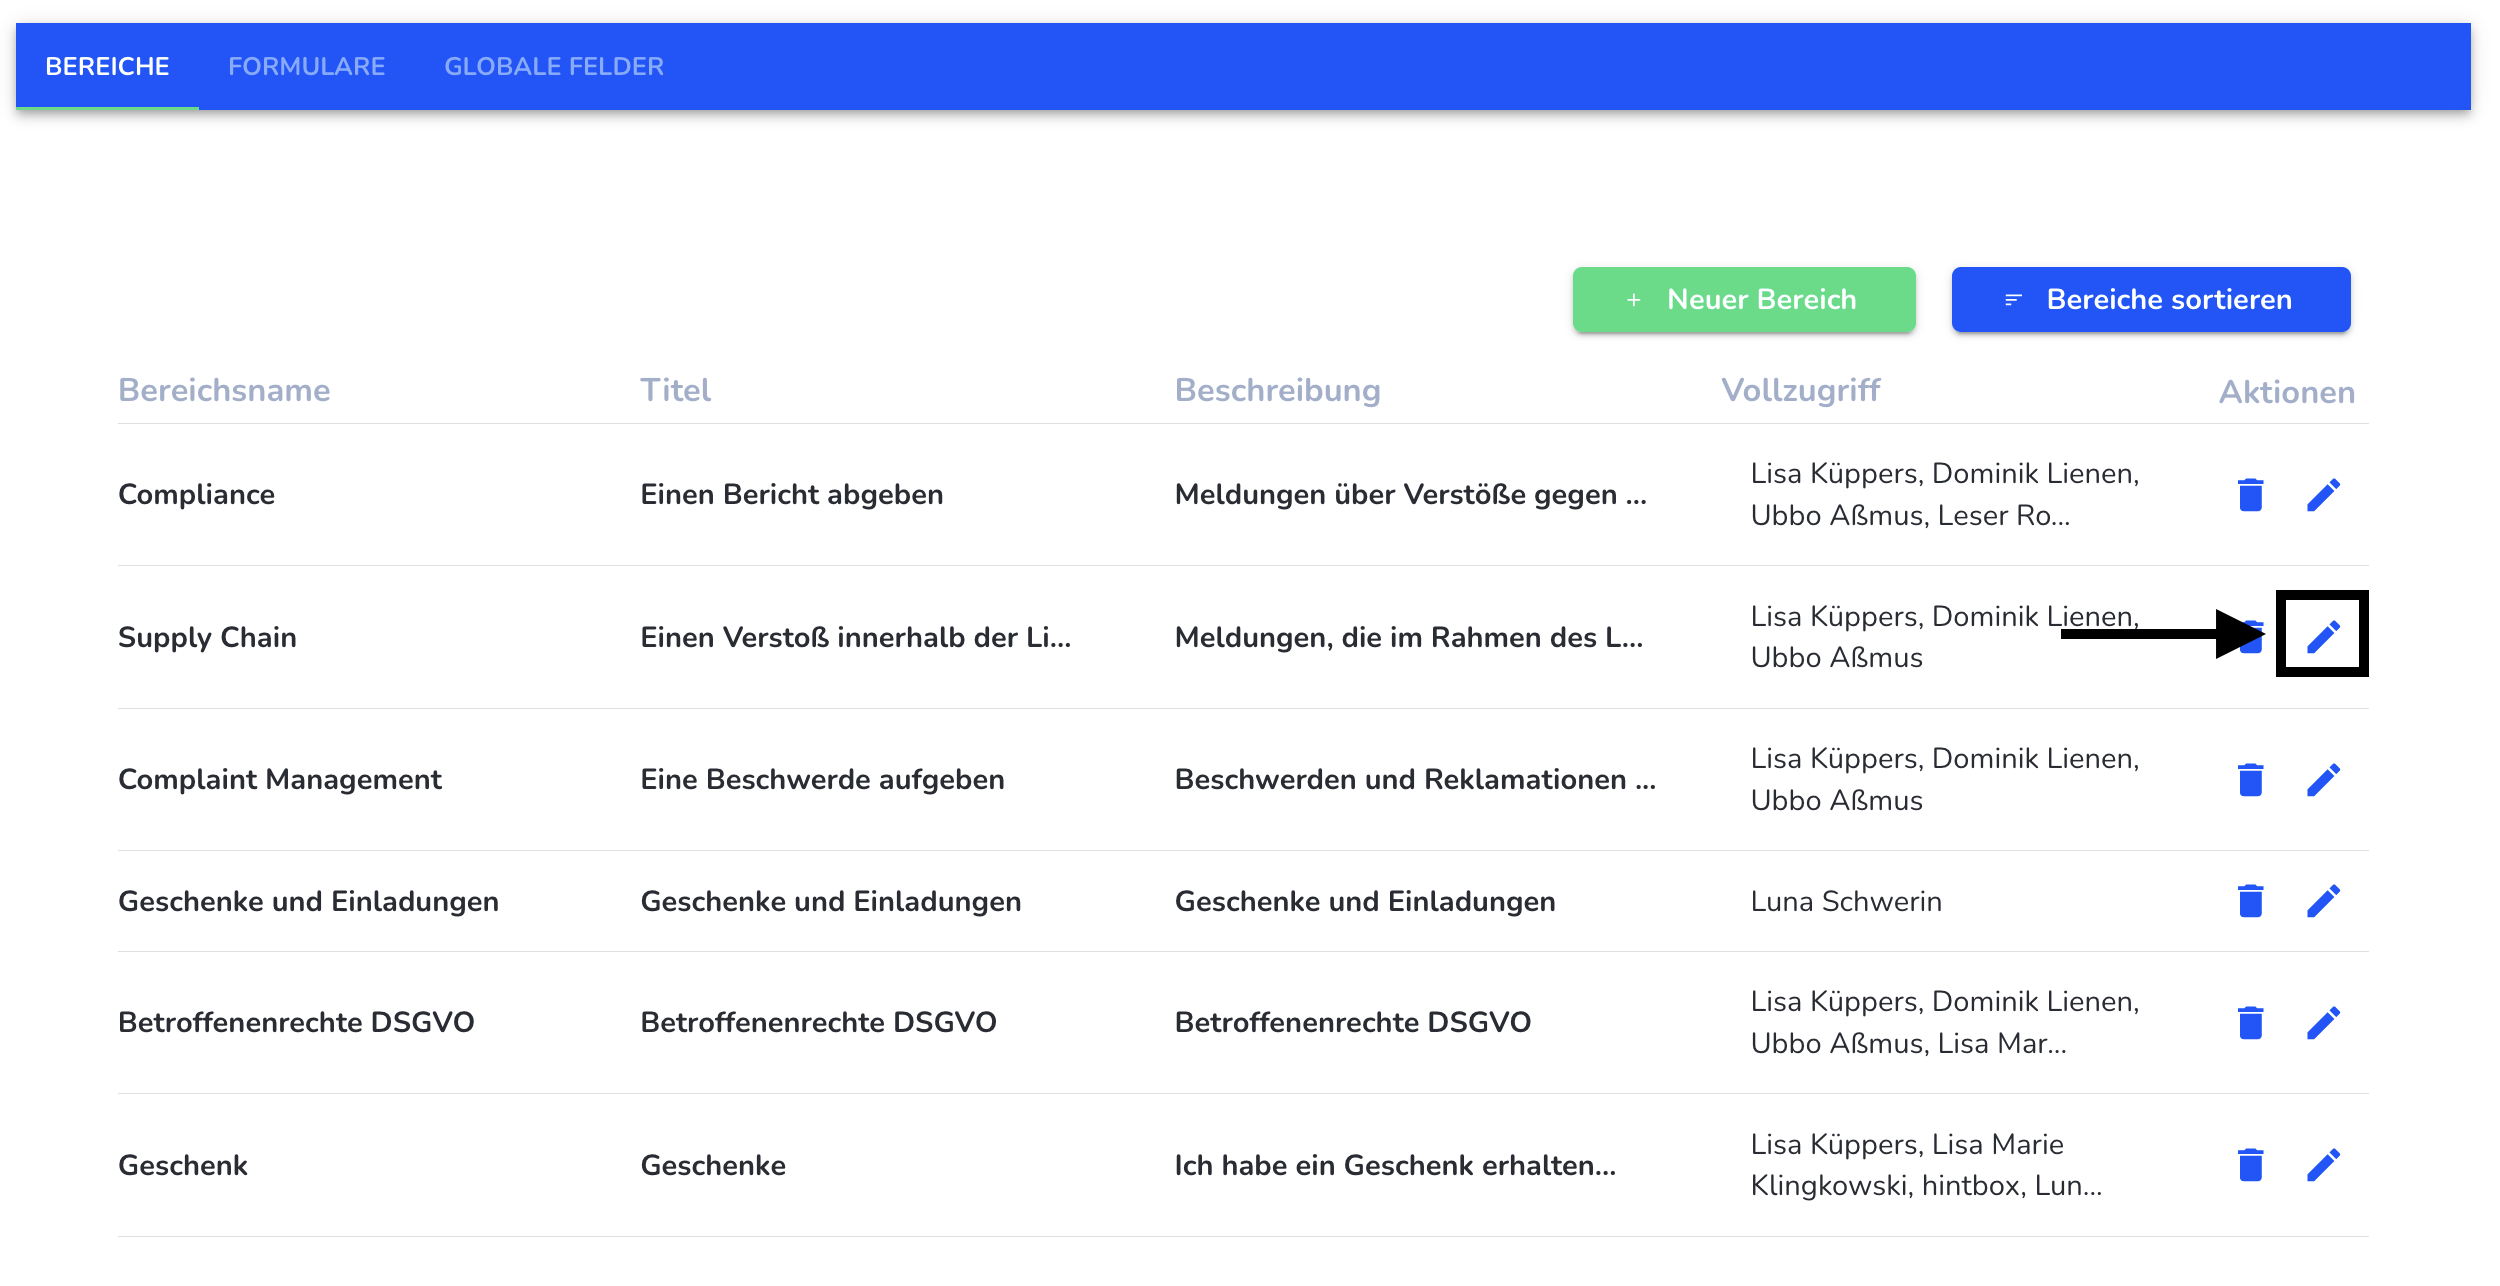Select the Complaint Management area name

point(280,780)
